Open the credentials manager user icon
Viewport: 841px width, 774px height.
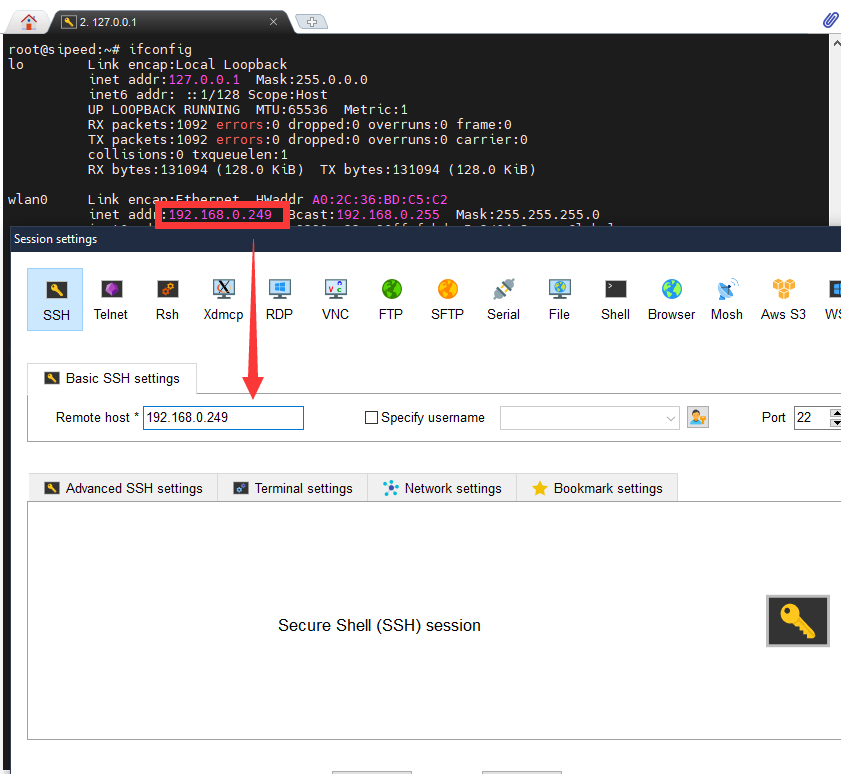tap(698, 417)
